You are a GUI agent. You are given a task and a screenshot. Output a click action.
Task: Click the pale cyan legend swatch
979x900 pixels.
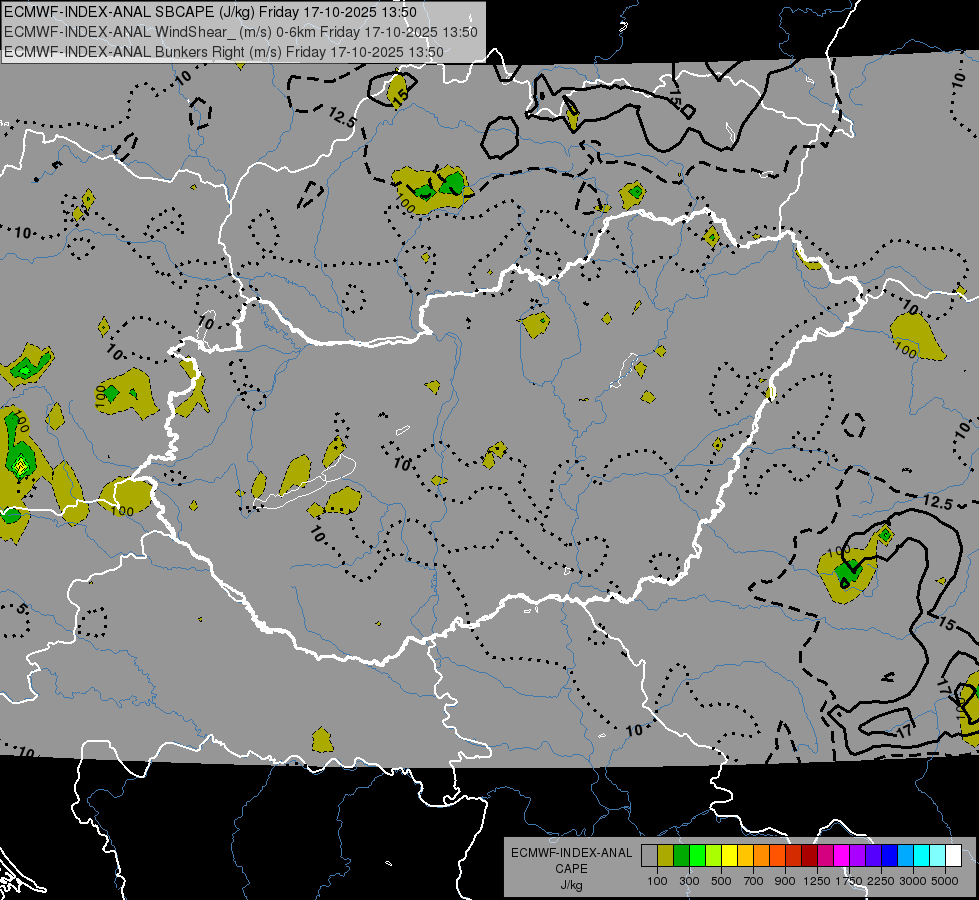coord(938,856)
